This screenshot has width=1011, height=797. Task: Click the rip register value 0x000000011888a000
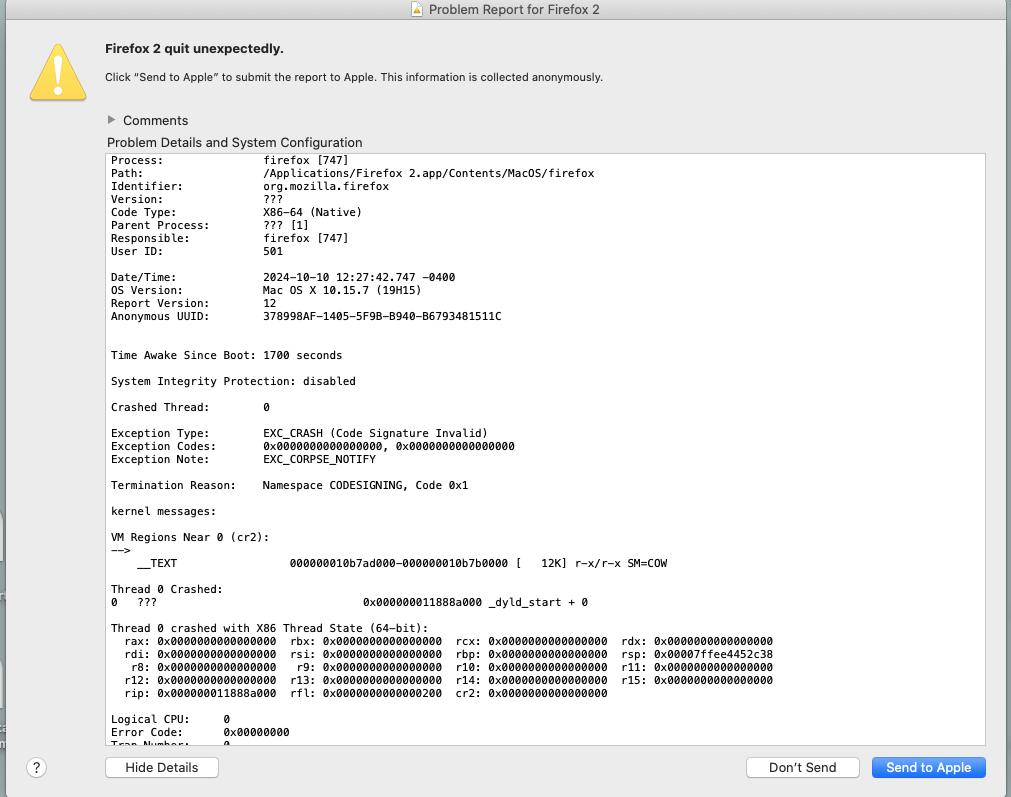(217, 693)
